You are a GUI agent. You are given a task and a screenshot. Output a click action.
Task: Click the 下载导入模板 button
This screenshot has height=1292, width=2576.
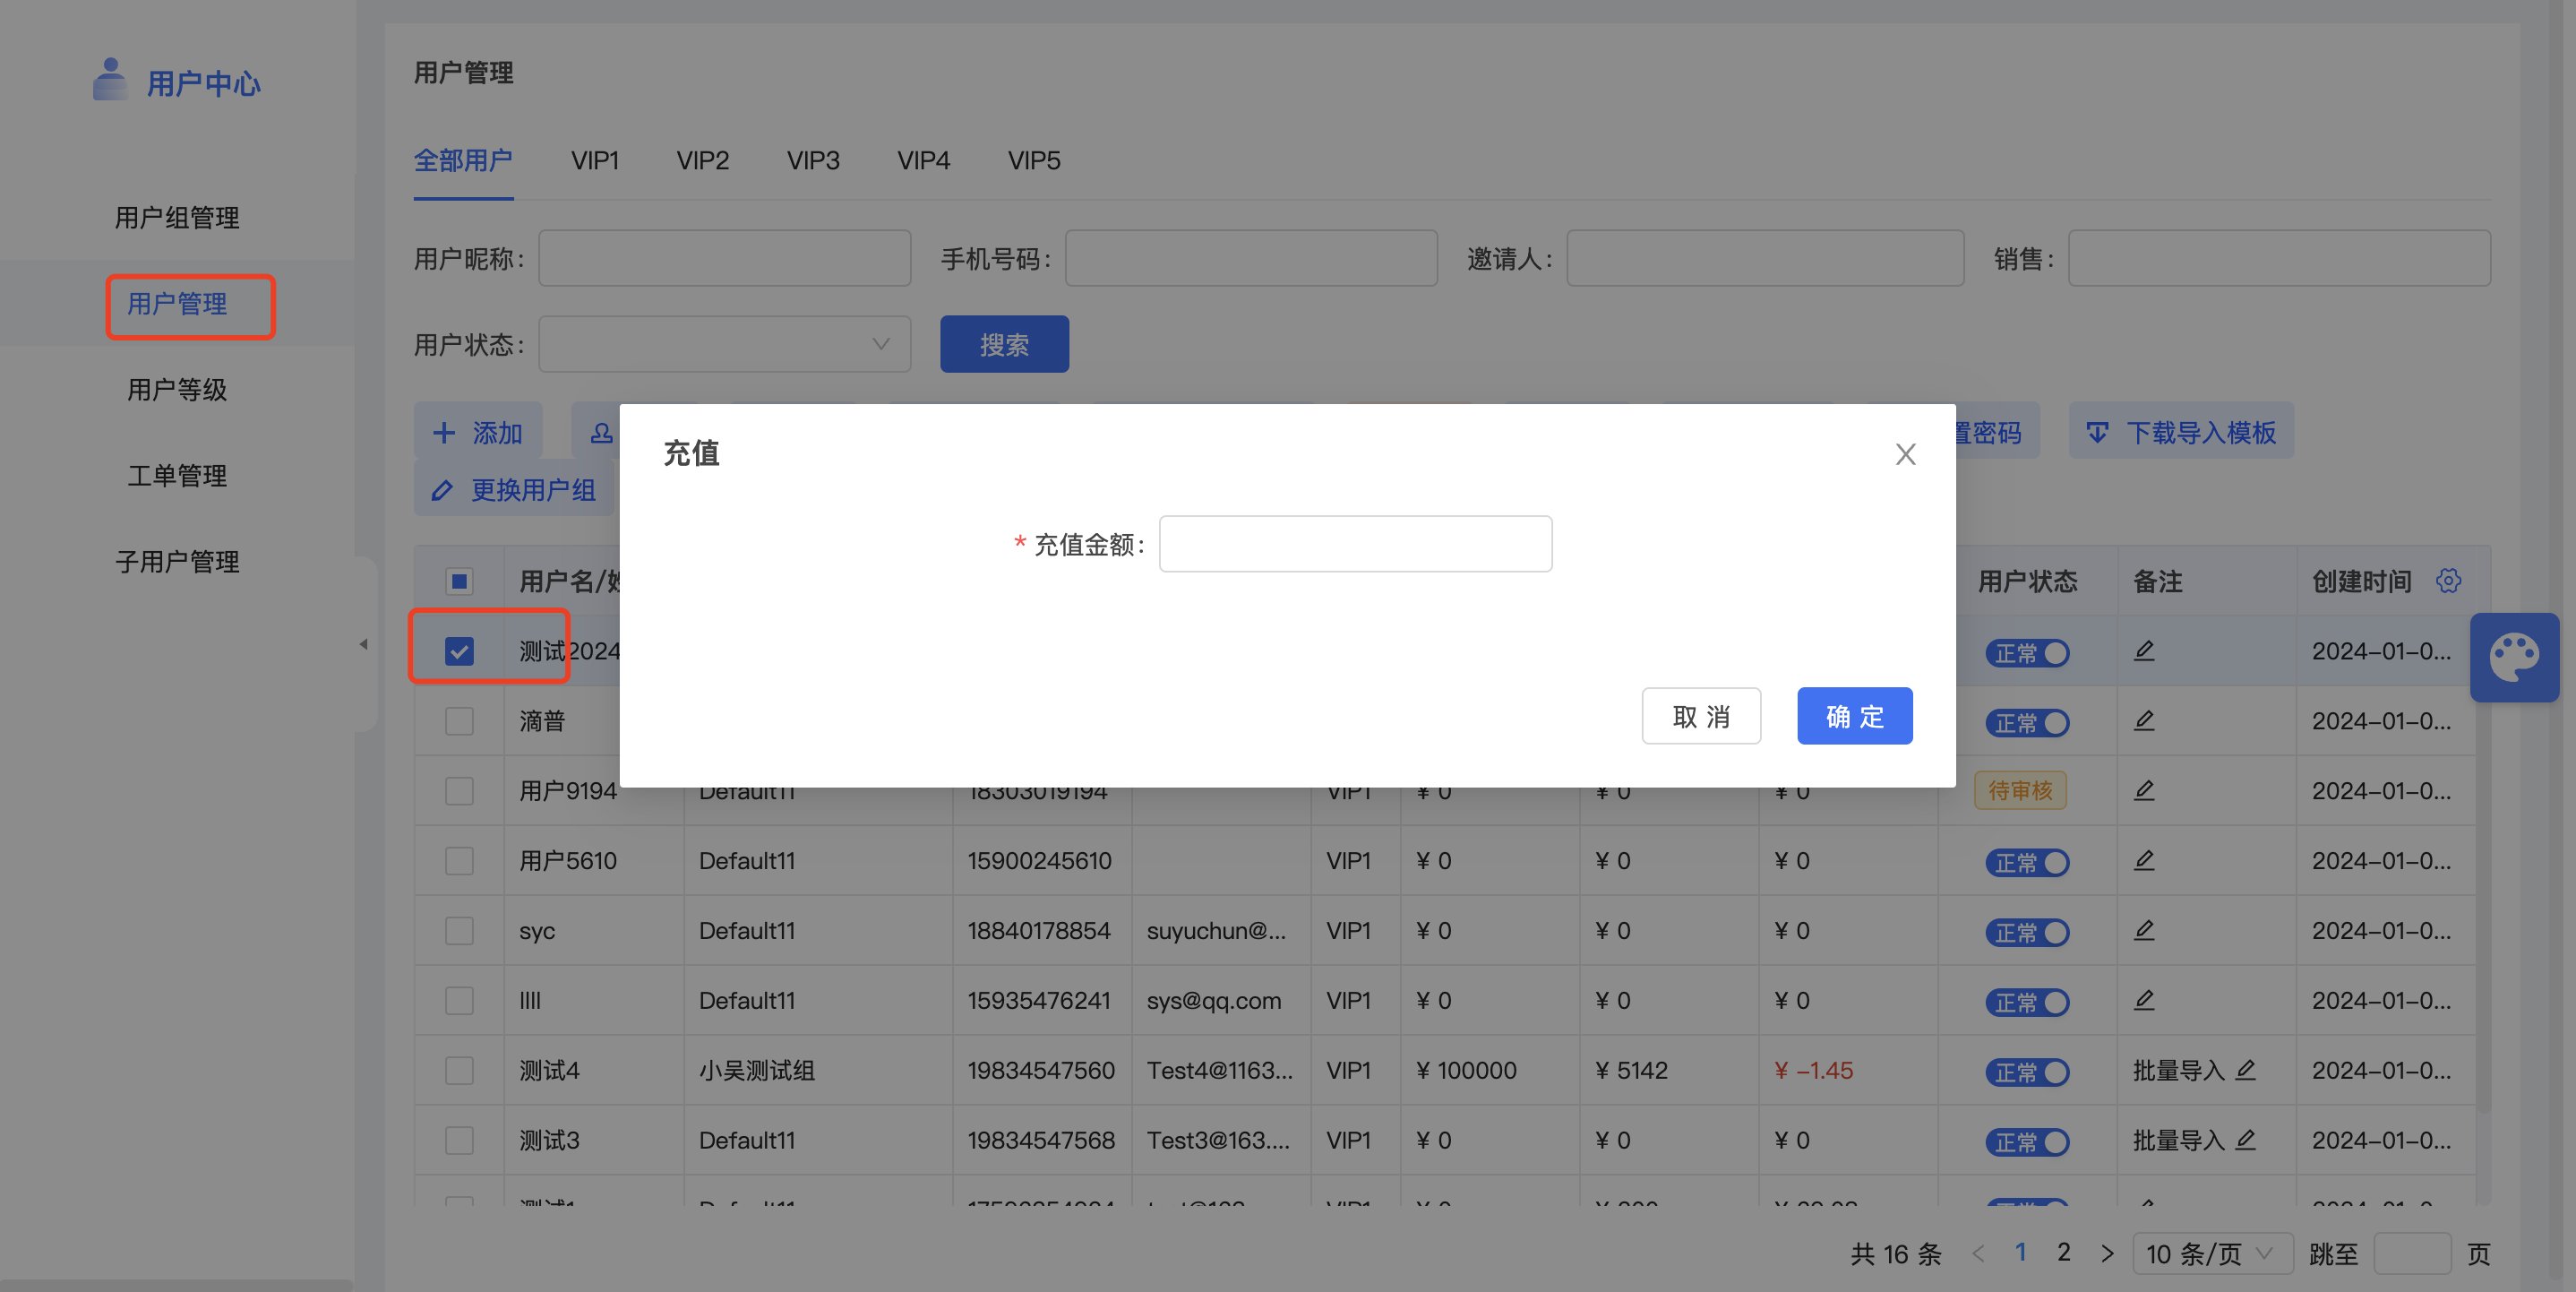tap(2181, 432)
